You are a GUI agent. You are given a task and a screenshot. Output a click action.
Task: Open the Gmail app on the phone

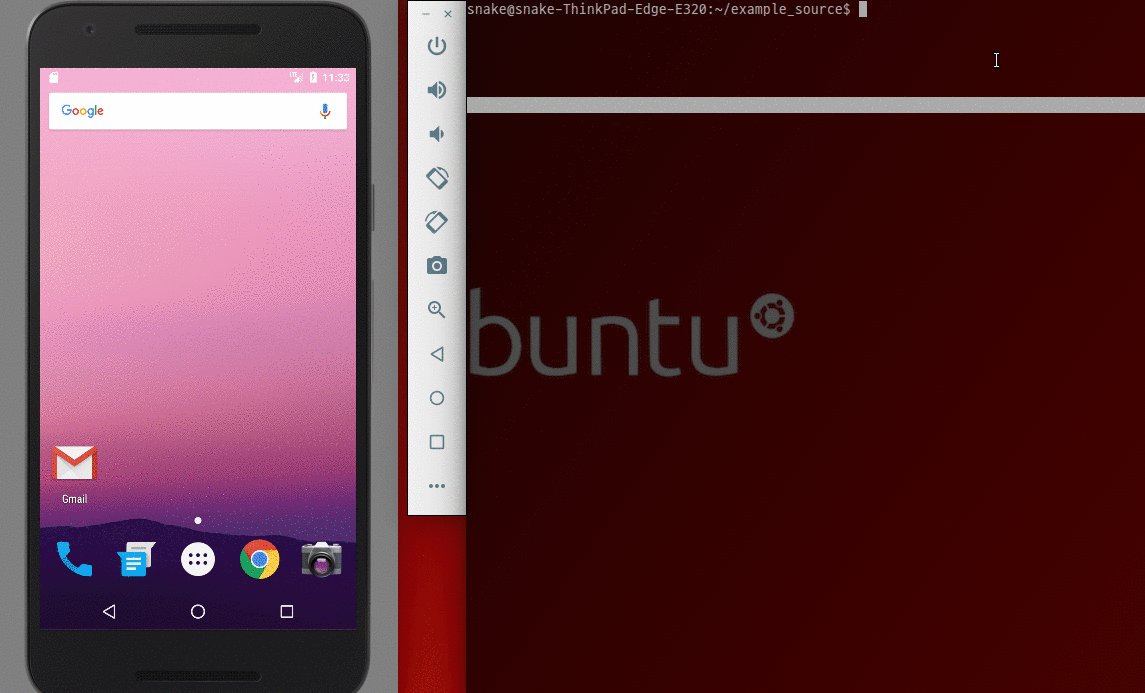(x=74, y=474)
